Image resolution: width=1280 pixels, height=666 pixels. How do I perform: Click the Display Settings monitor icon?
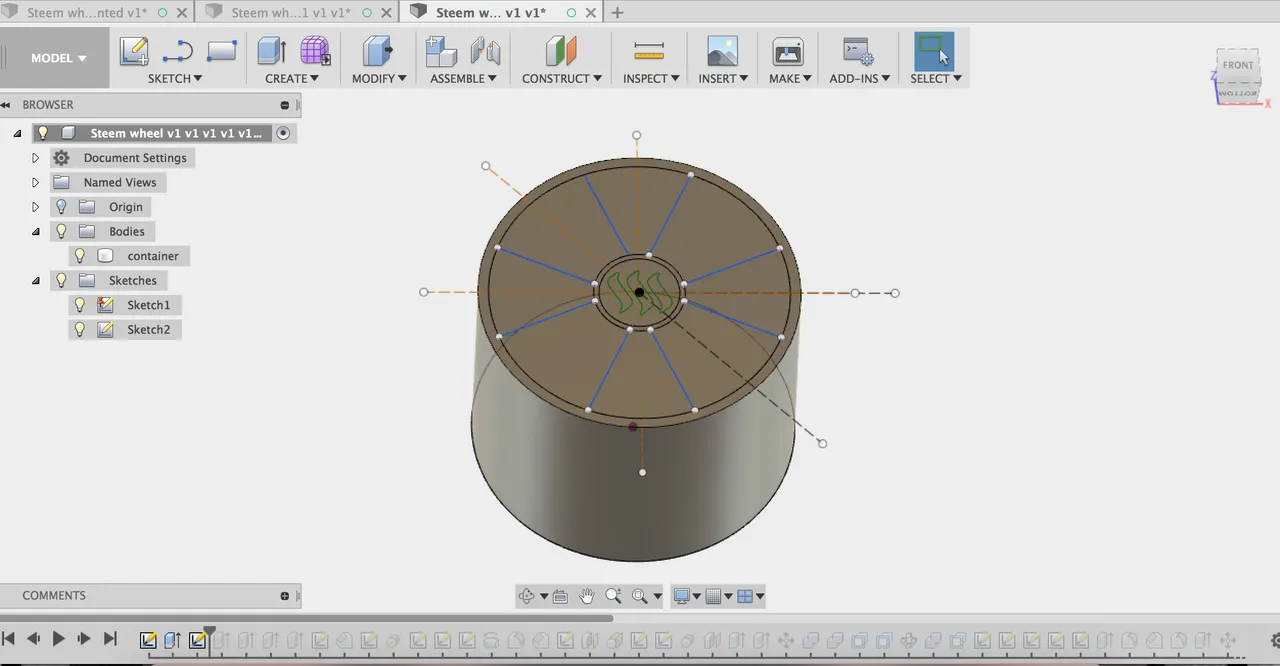(682, 596)
